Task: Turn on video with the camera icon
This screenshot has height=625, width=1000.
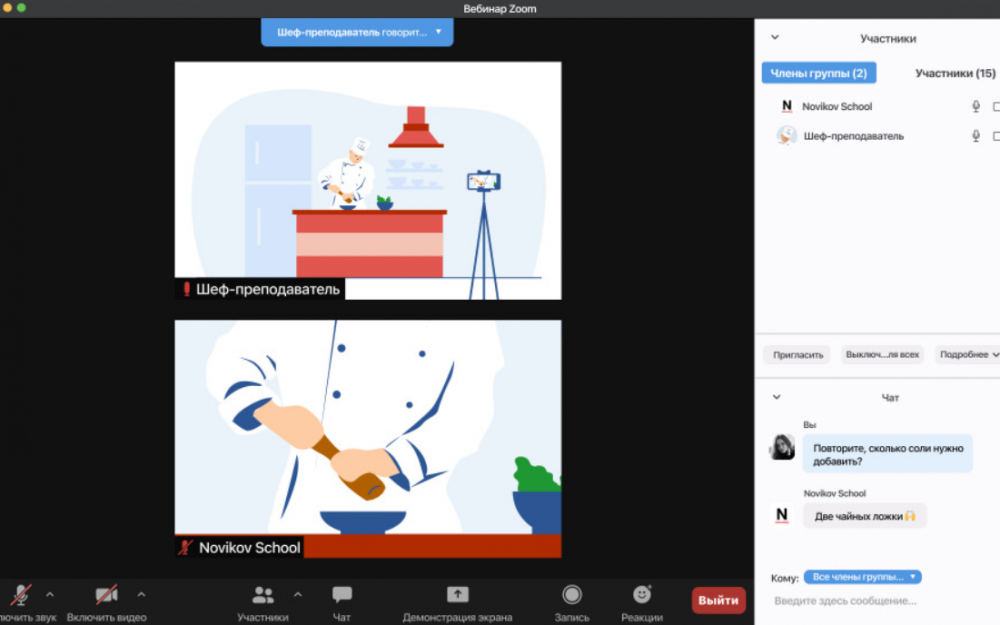Action: 107,595
